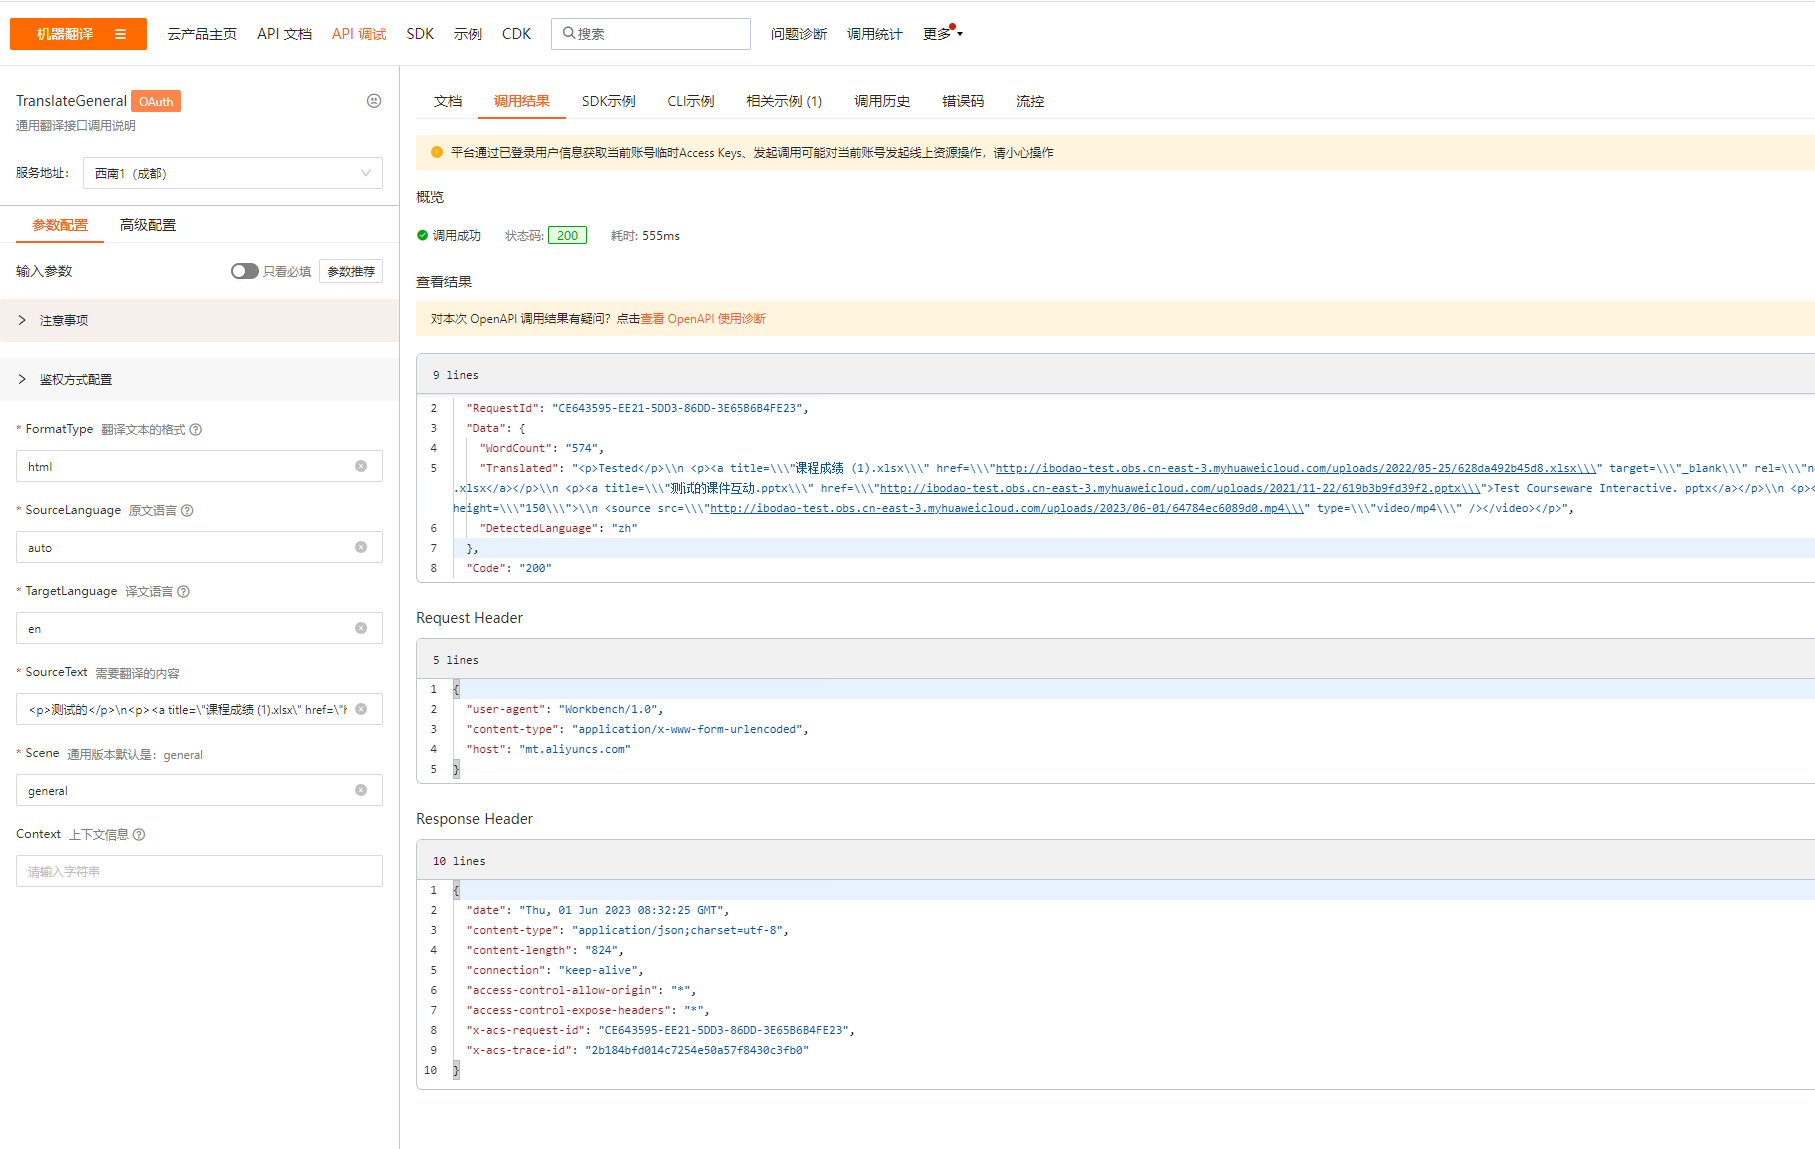Click the orange warning icon in notice bar

pyautogui.click(x=437, y=152)
